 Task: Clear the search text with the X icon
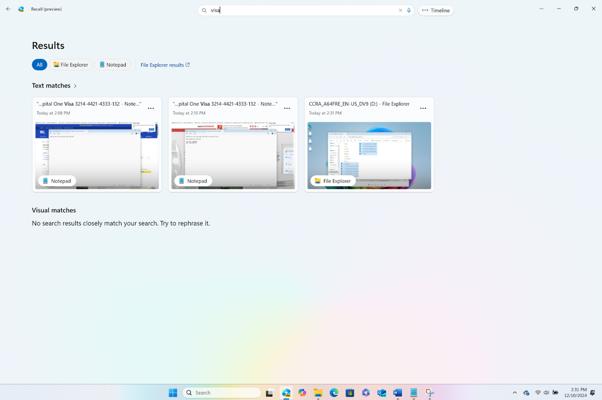pyautogui.click(x=401, y=10)
